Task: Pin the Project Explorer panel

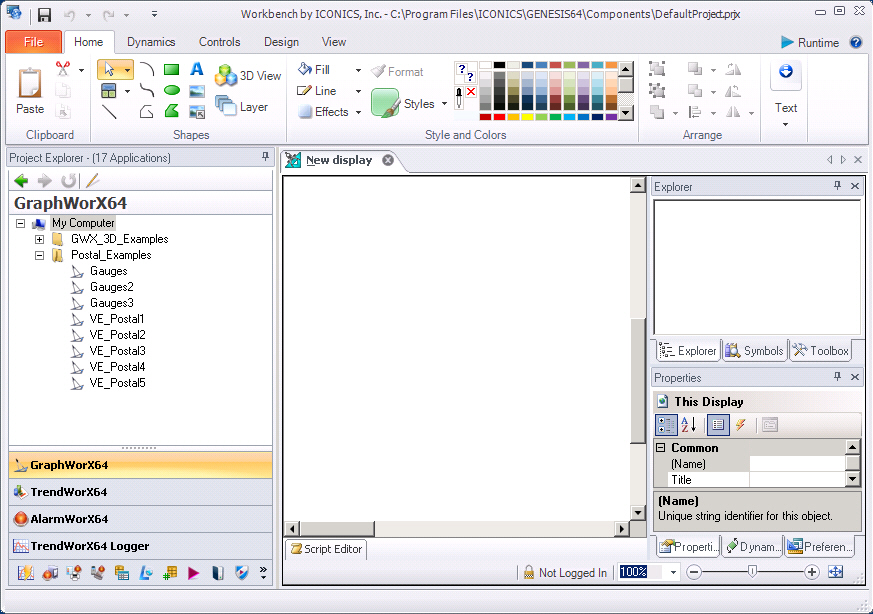Action: point(265,158)
